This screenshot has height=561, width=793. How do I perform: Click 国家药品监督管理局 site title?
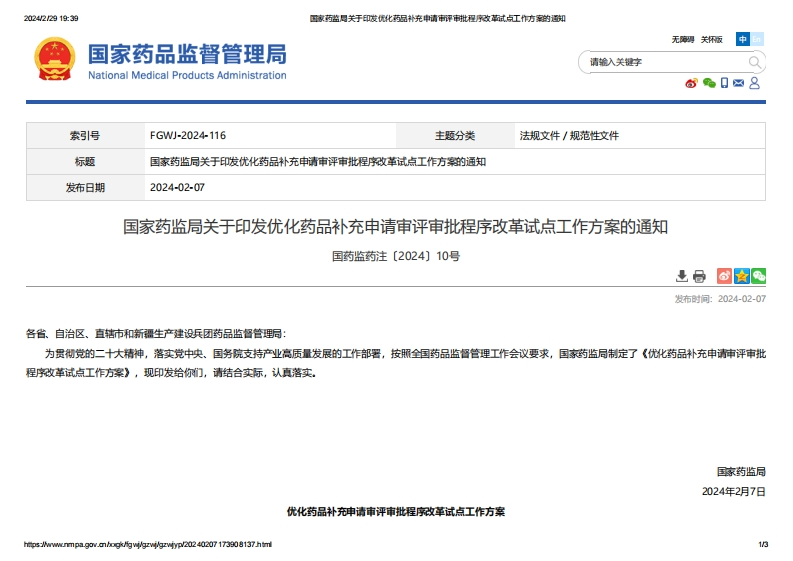coord(187,53)
